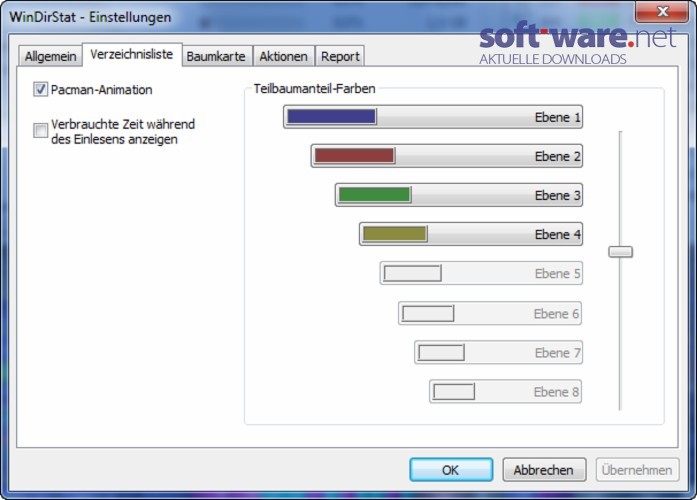Click the Ebene 2 label
The image size is (697, 500).
(557, 156)
